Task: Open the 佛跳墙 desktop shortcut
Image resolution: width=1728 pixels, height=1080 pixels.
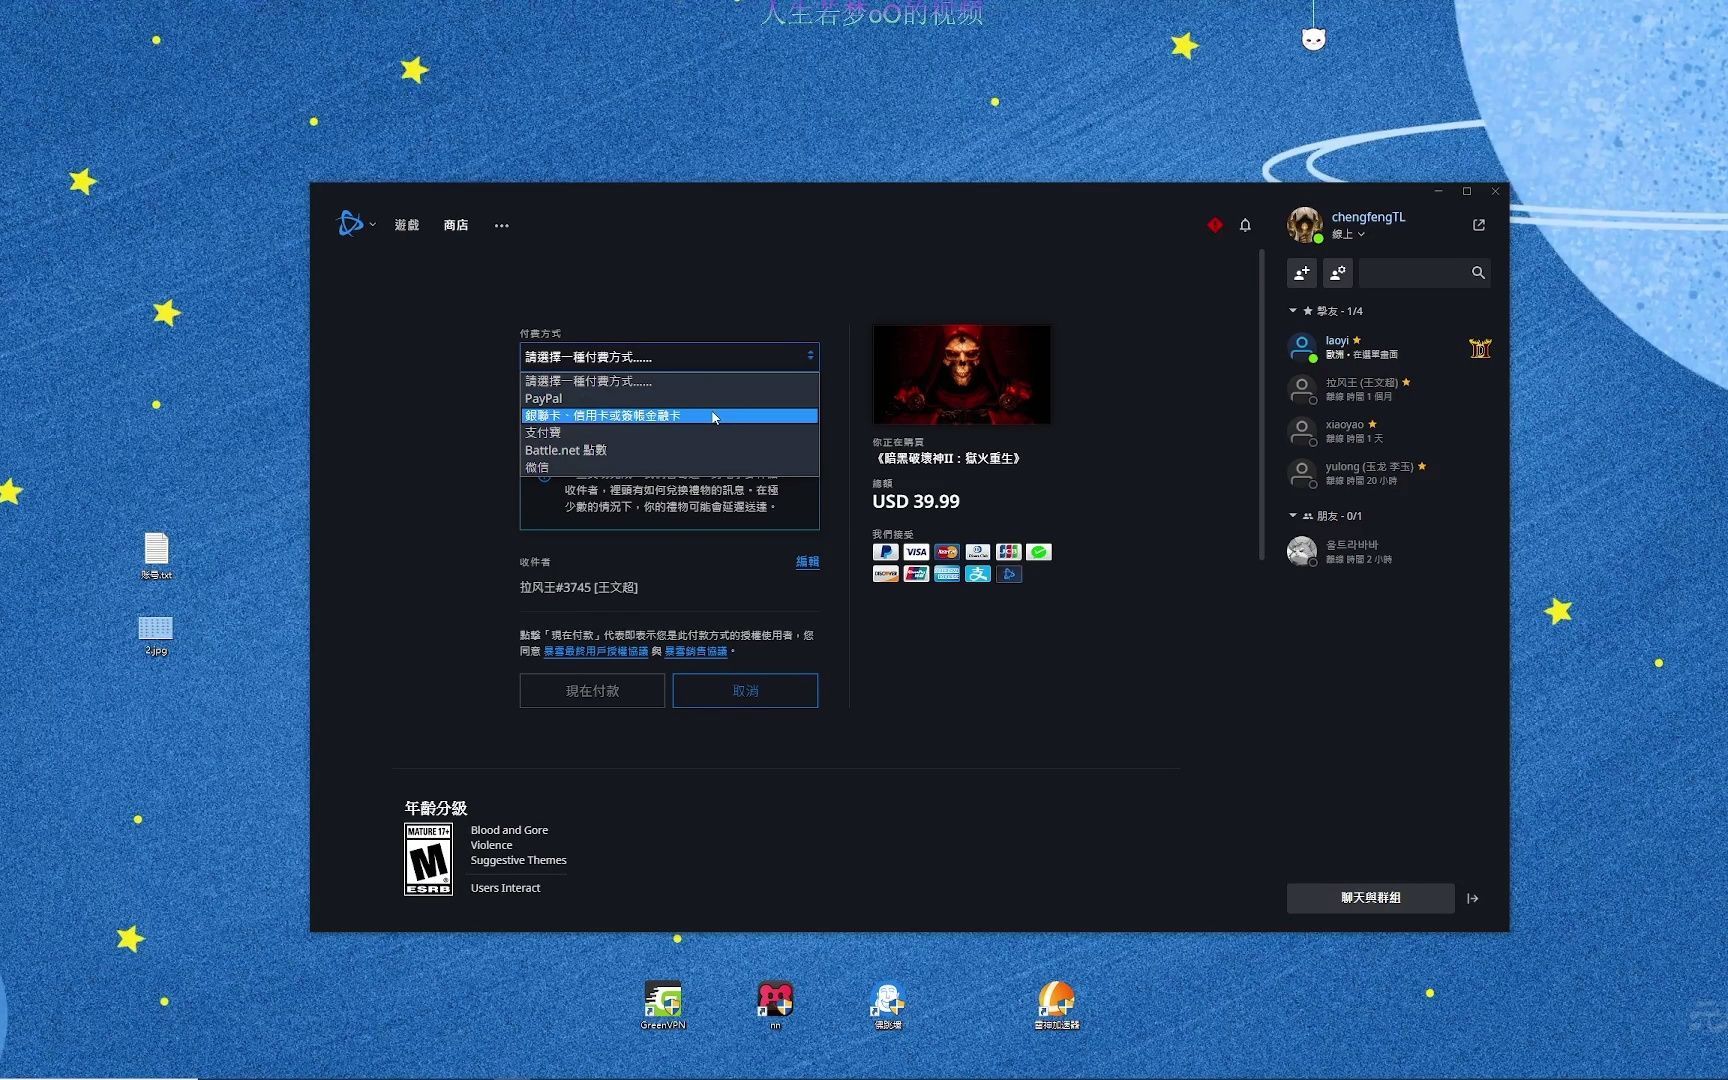Action: pos(888,1004)
